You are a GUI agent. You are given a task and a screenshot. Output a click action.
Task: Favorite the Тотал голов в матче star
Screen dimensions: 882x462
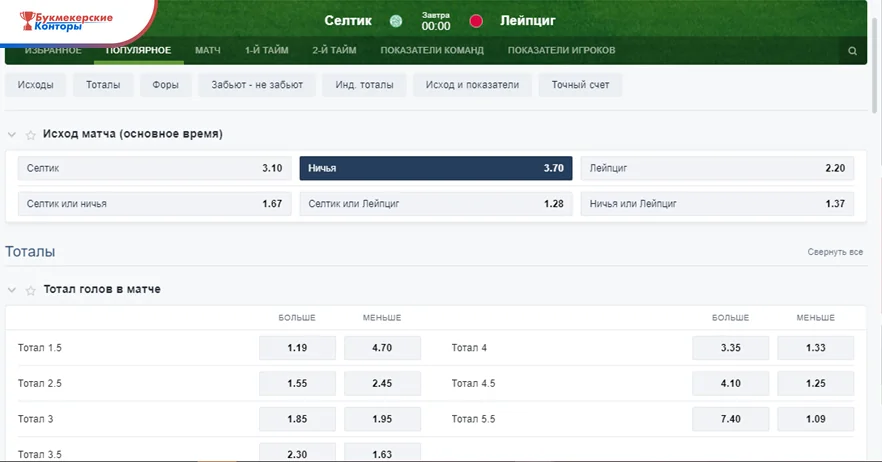pos(30,290)
